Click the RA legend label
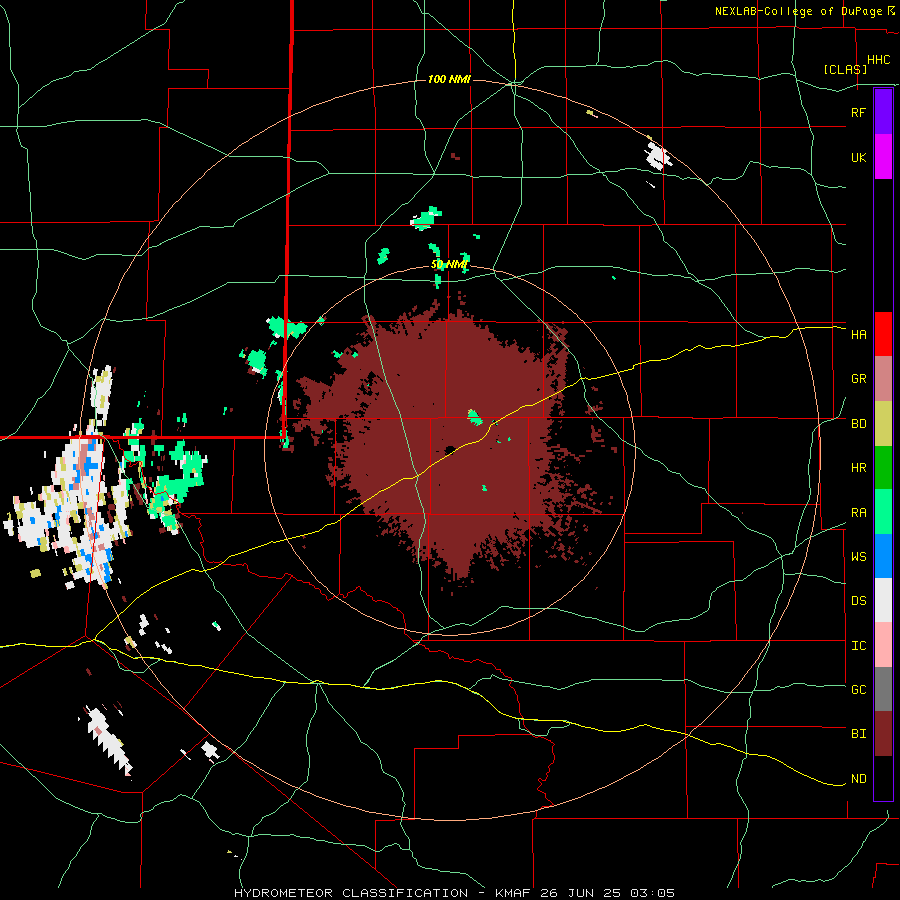This screenshot has height=900, width=900. click(x=858, y=513)
